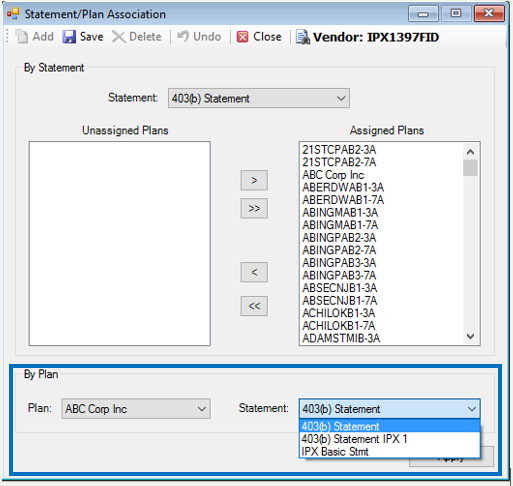Select ABINGPAB2-3A in Assigned Plans list

(339, 237)
